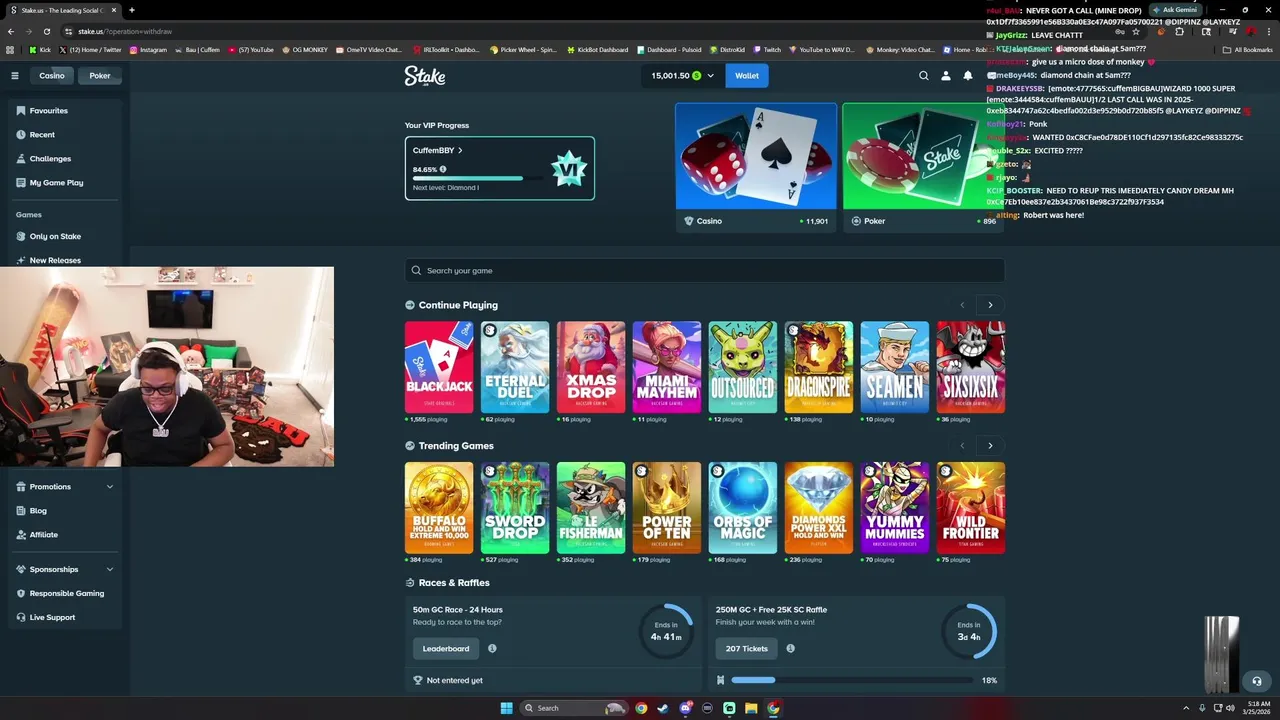Click the Stake logo
The width and height of the screenshot is (1280, 720).
tap(425, 76)
